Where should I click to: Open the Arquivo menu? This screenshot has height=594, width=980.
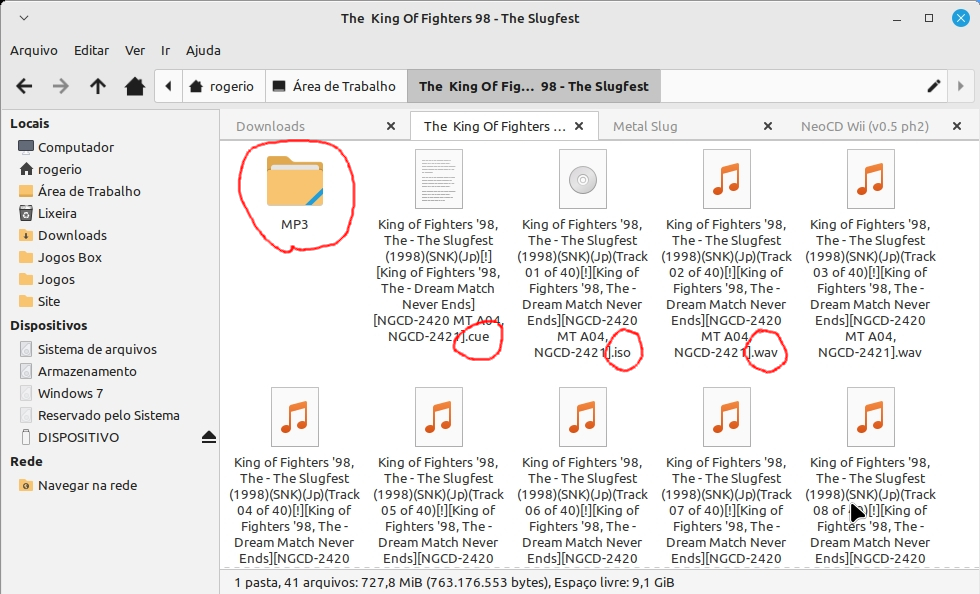pos(34,50)
